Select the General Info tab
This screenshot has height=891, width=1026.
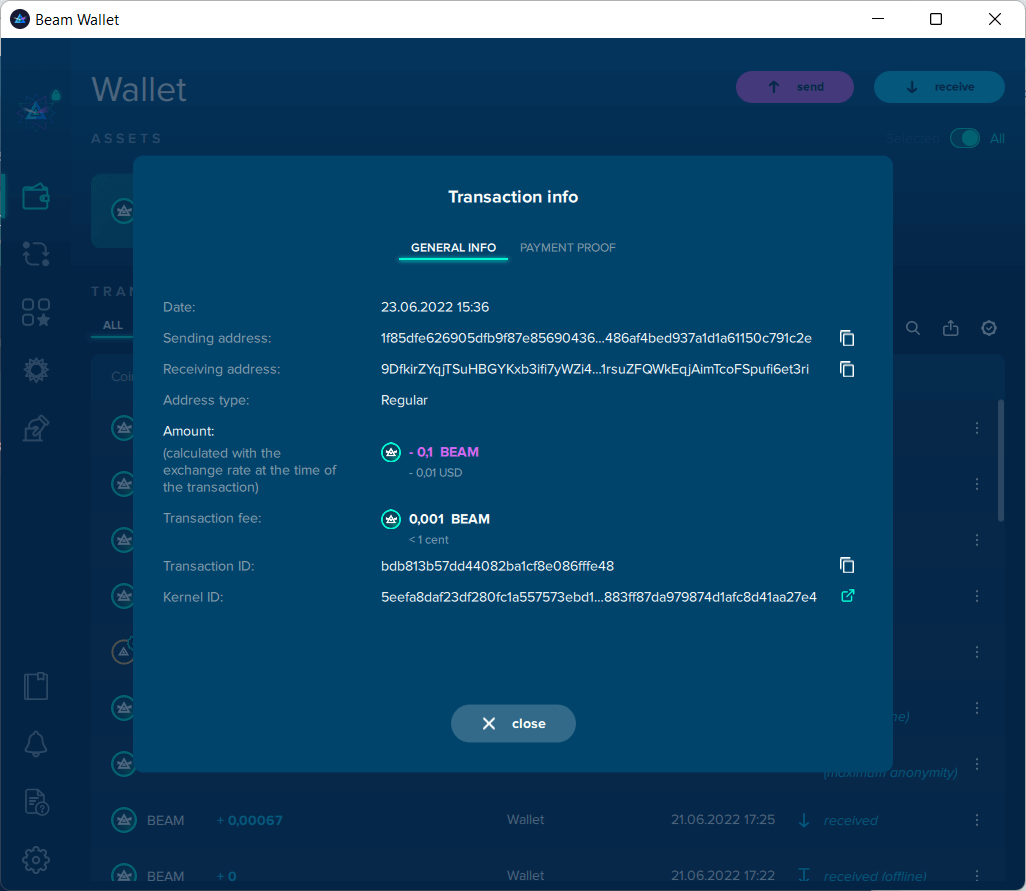coord(453,248)
